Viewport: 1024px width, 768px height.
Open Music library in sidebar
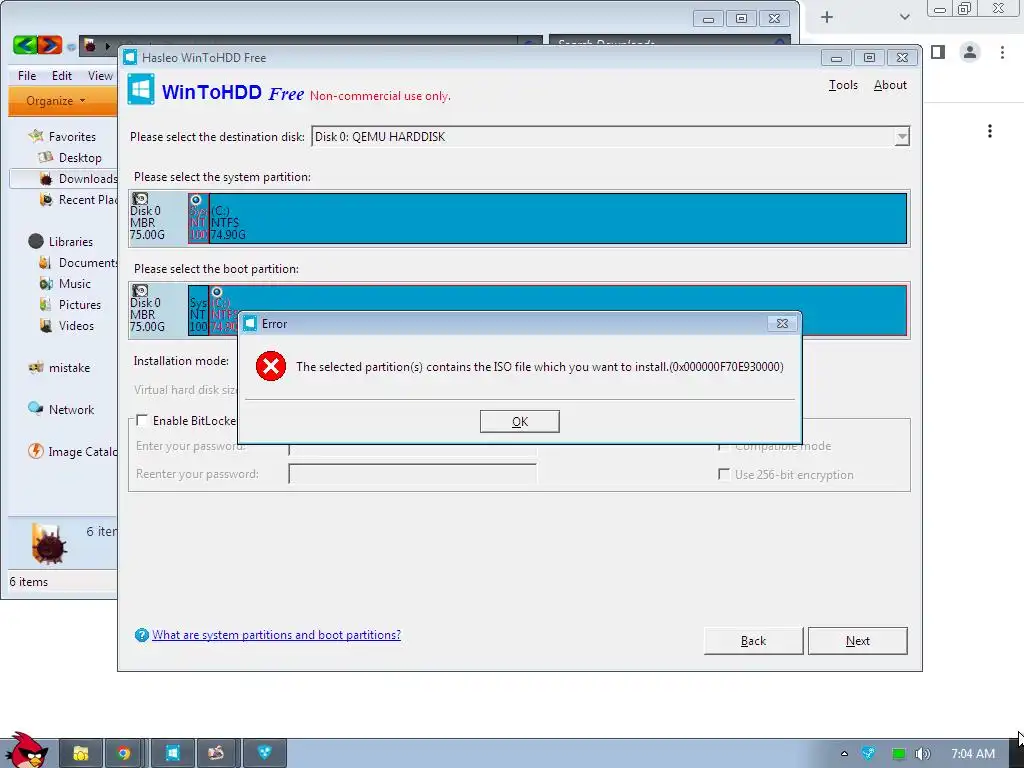coord(74,283)
